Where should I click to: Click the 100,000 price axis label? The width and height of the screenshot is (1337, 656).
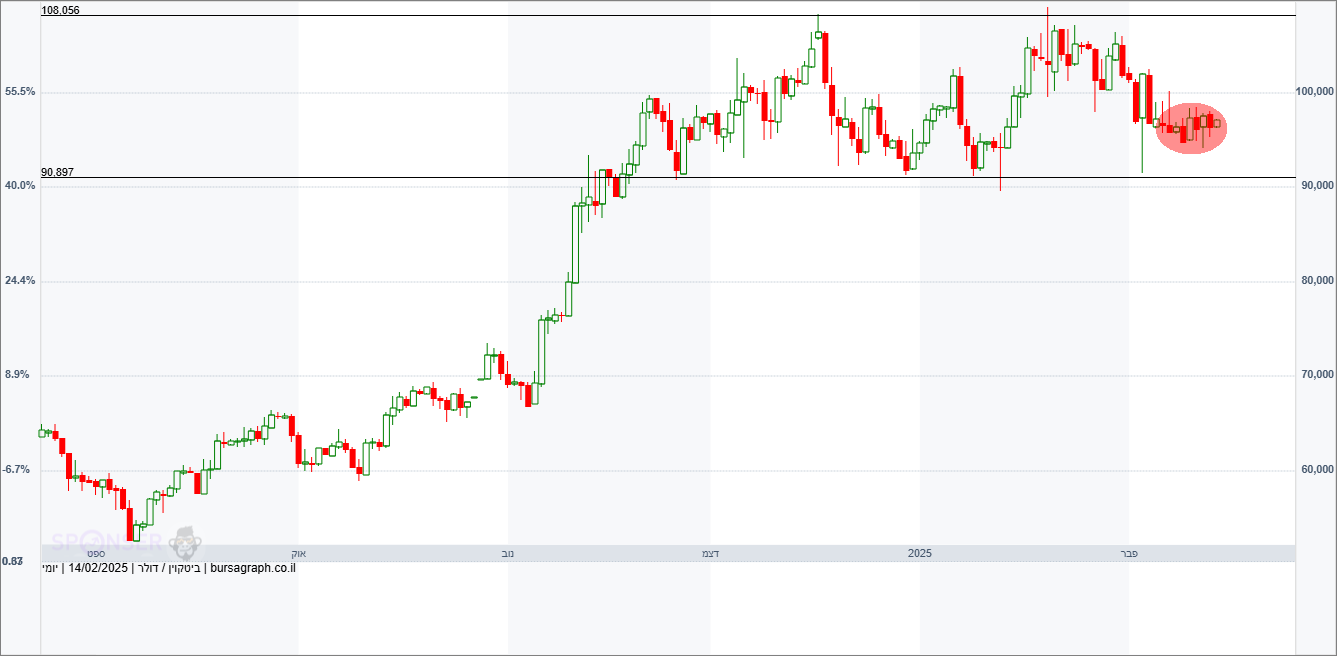point(1315,91)
